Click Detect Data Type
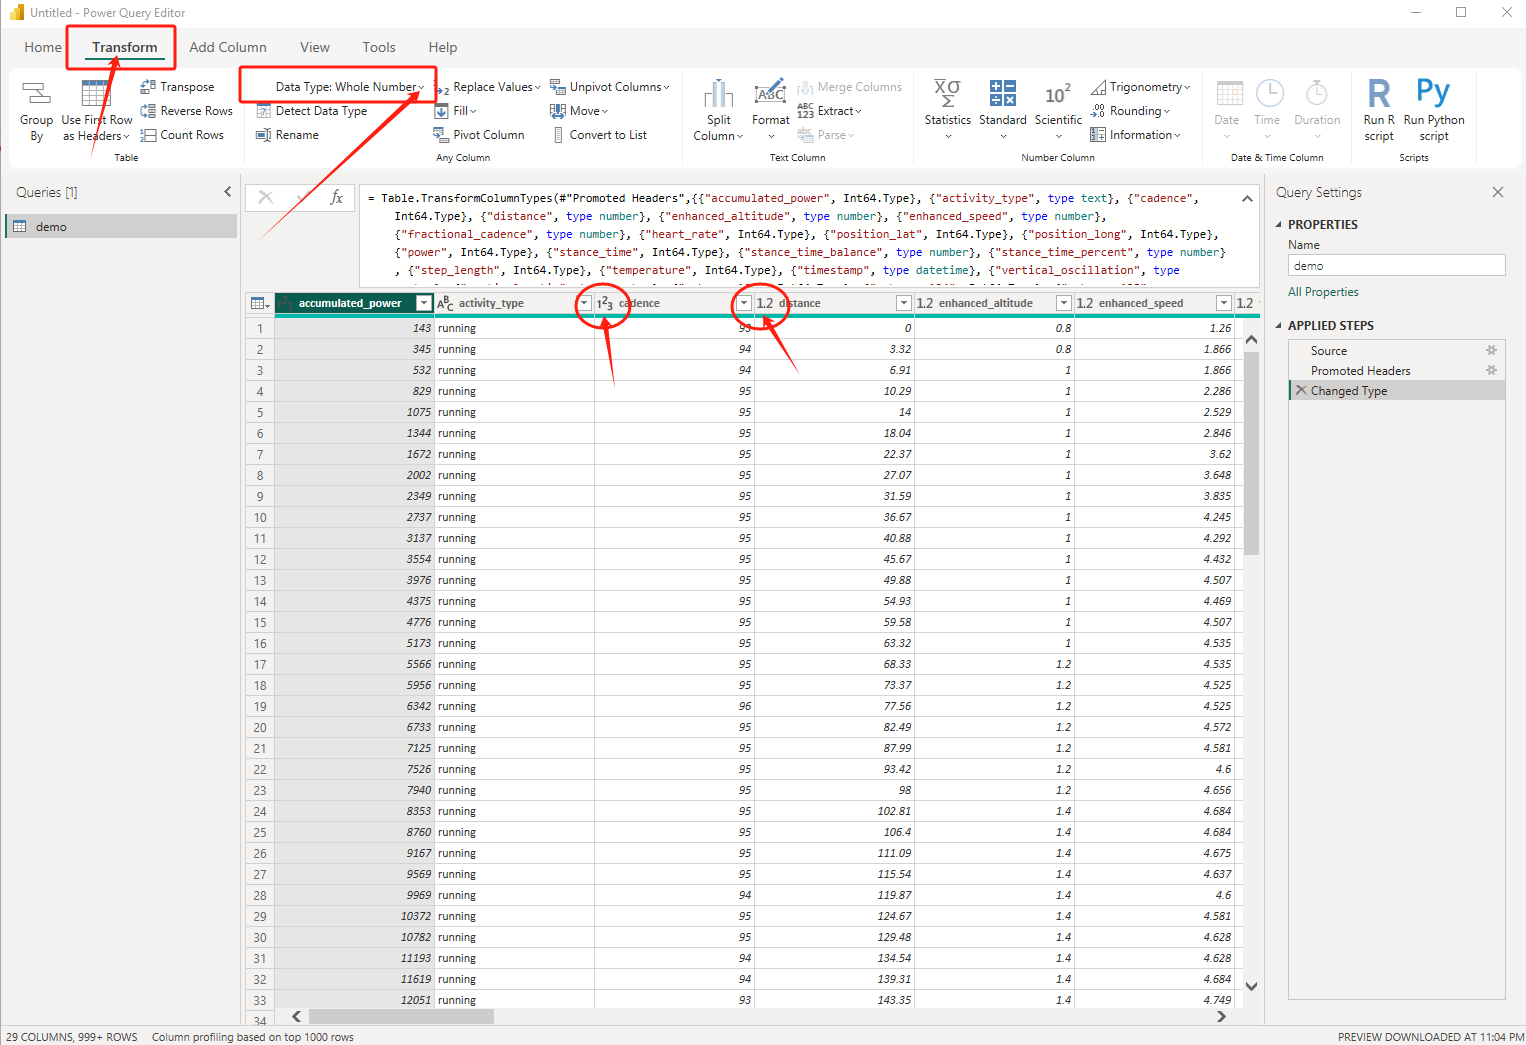Screen dimensions: 1526x1045 click(x=312, y=111)
